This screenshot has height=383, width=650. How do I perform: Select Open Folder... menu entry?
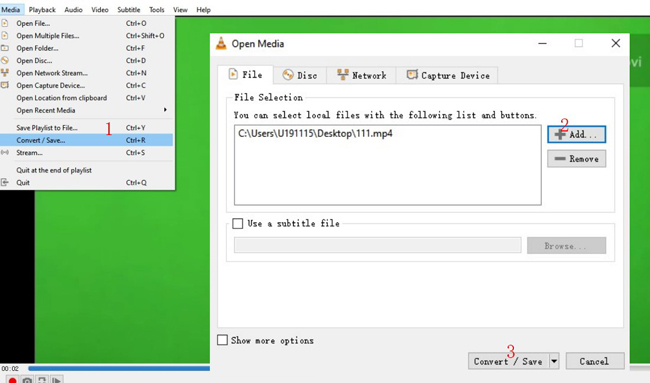[x=86, y=48]
